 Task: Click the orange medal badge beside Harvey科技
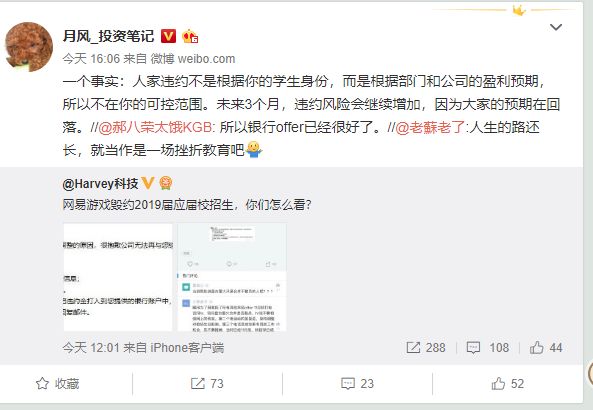click(x=166, y=183)
